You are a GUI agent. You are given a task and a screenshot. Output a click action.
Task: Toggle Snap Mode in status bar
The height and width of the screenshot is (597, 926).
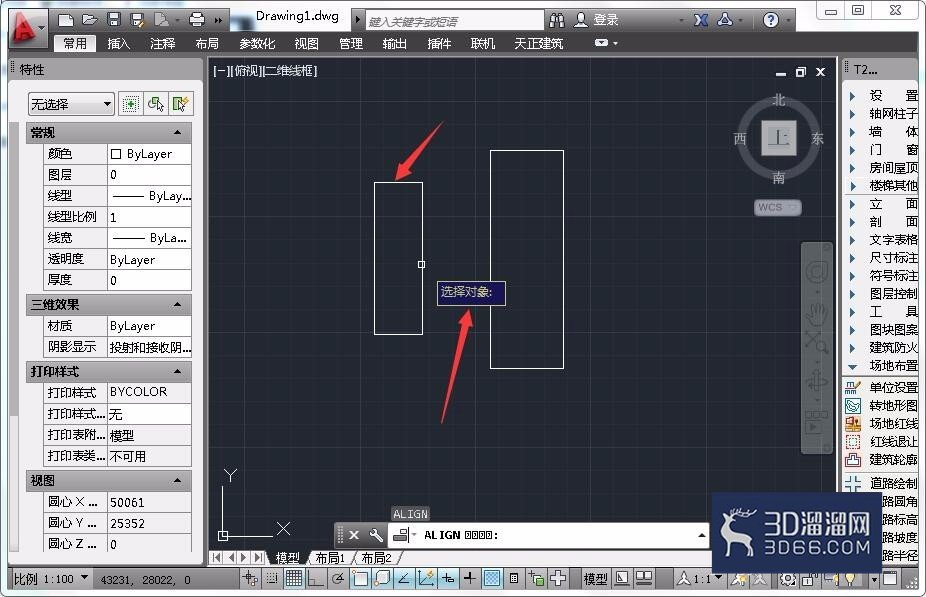click(272, 579)
